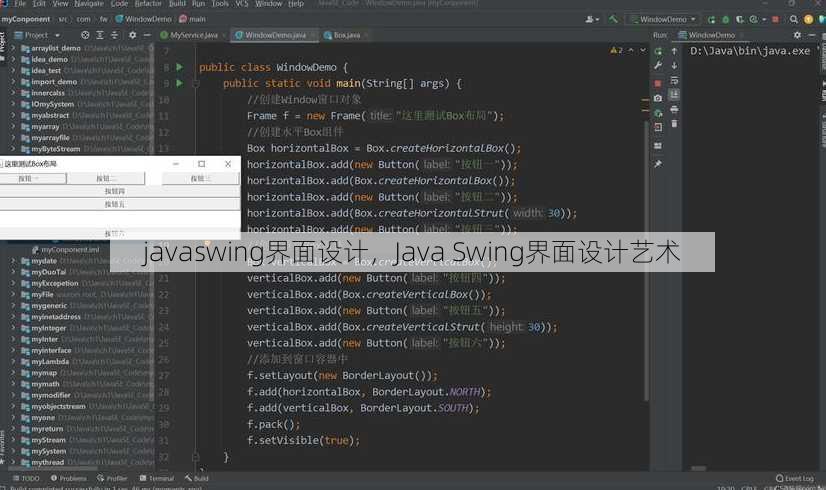Viewport: 826px width, 490px height.
Task: Select the IOmySystem module in project tree
Action: click(x=53, y=104)
